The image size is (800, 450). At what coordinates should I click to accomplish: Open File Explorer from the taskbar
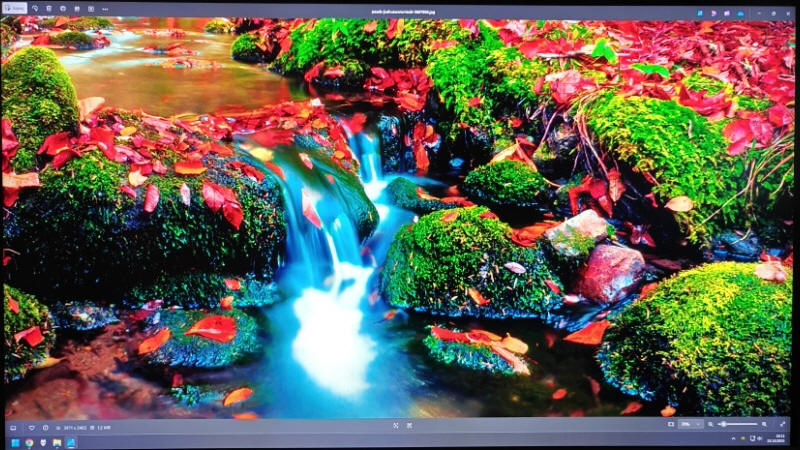click(x=57, y=442)
